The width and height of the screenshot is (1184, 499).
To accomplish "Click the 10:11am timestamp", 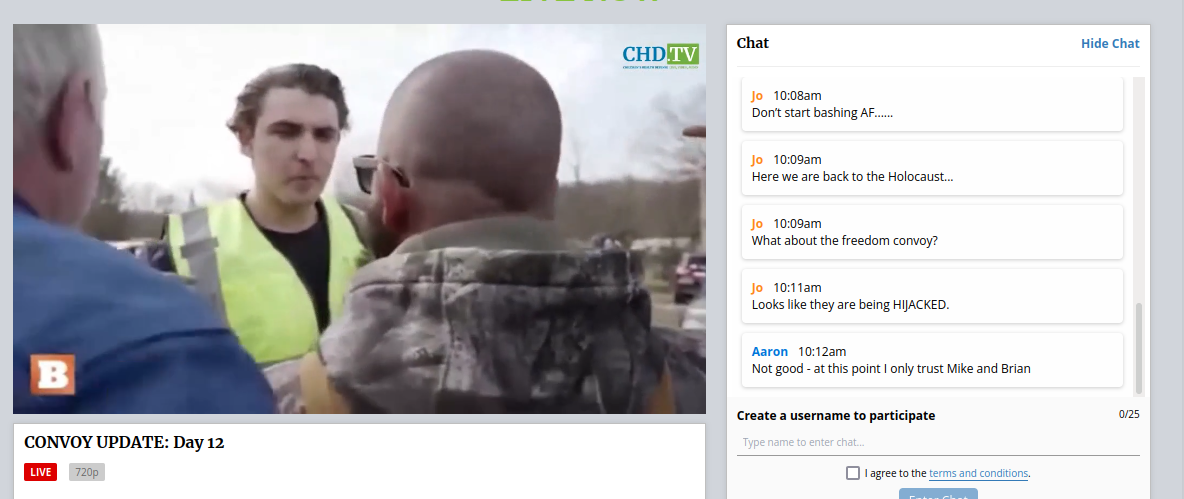I will (797, 288).
